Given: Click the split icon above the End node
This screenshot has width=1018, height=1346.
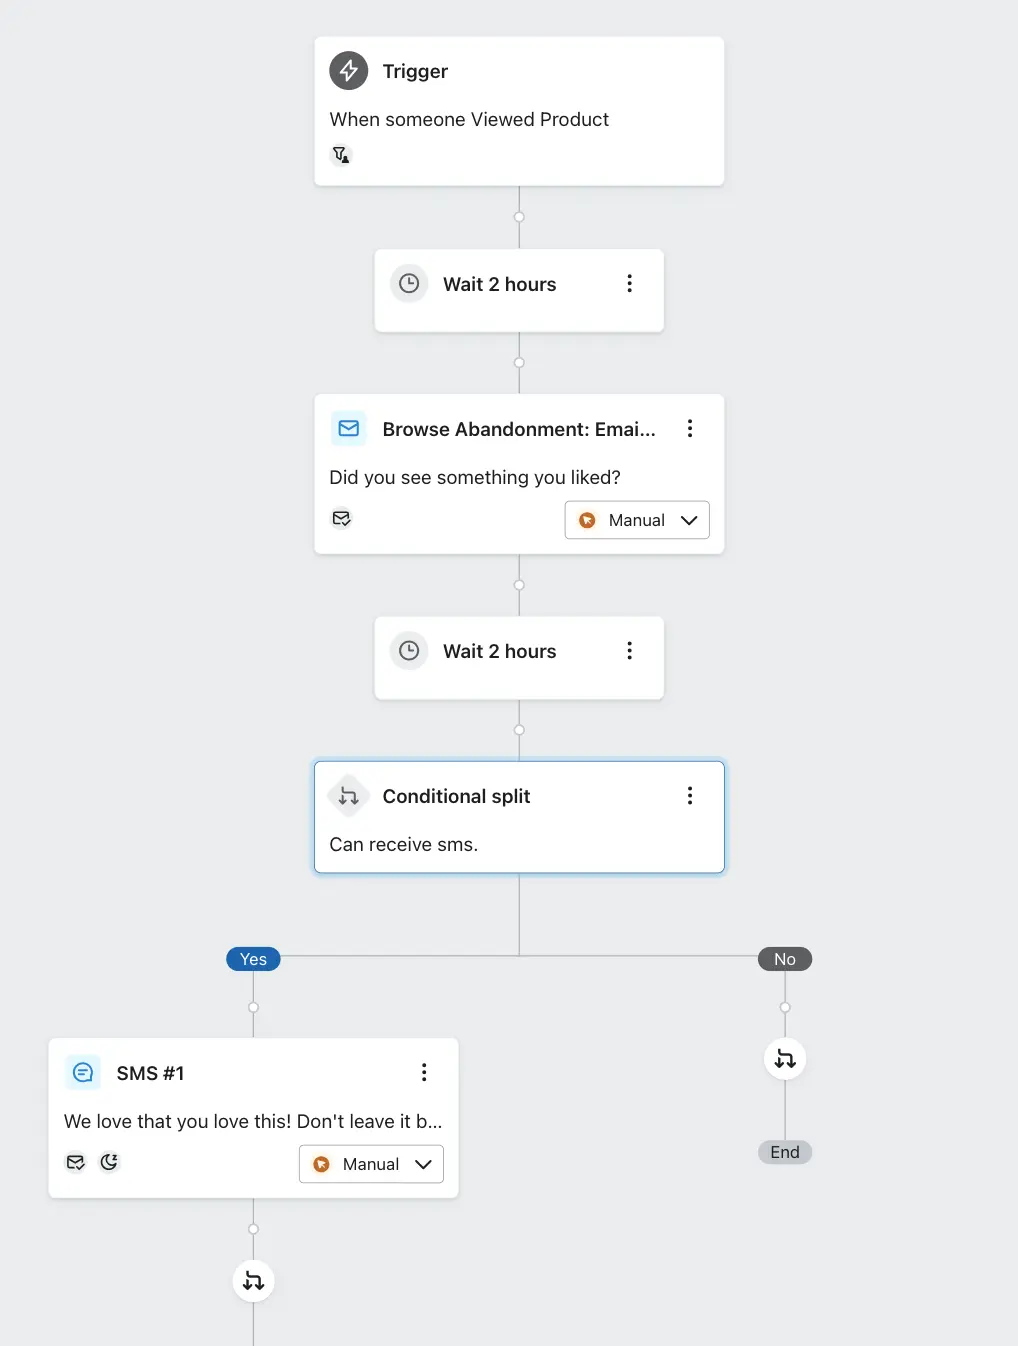Looking at the screenshot, I should tap(785, 1059).
